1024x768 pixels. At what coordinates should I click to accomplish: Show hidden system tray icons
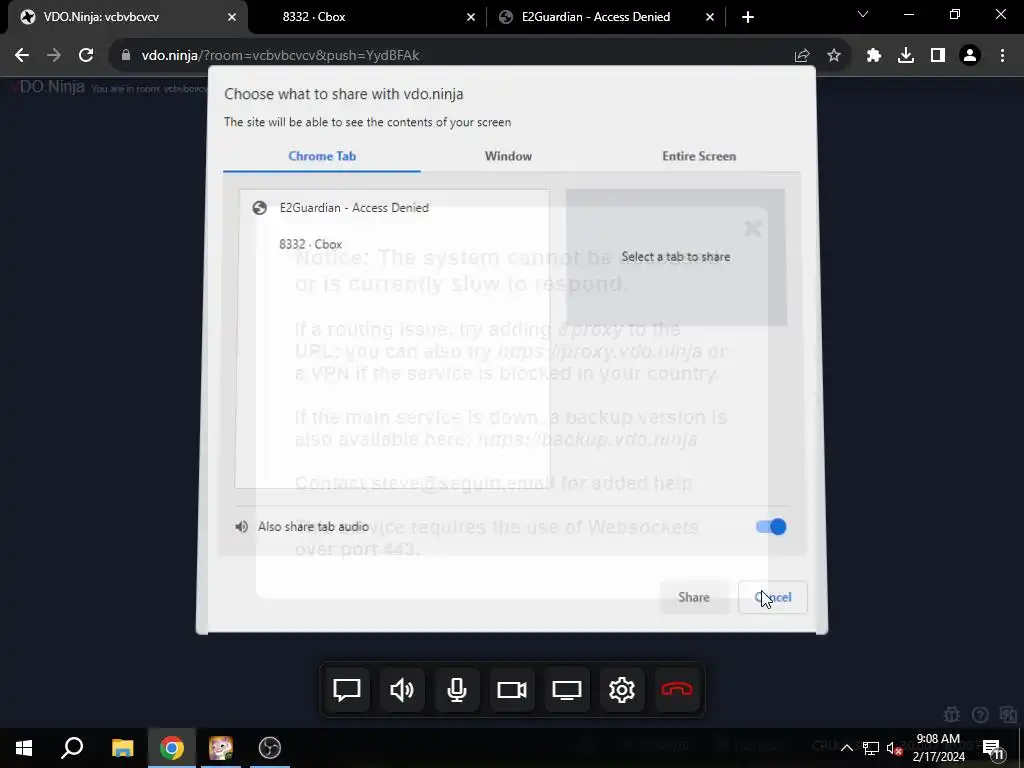[x=846, y=748]
